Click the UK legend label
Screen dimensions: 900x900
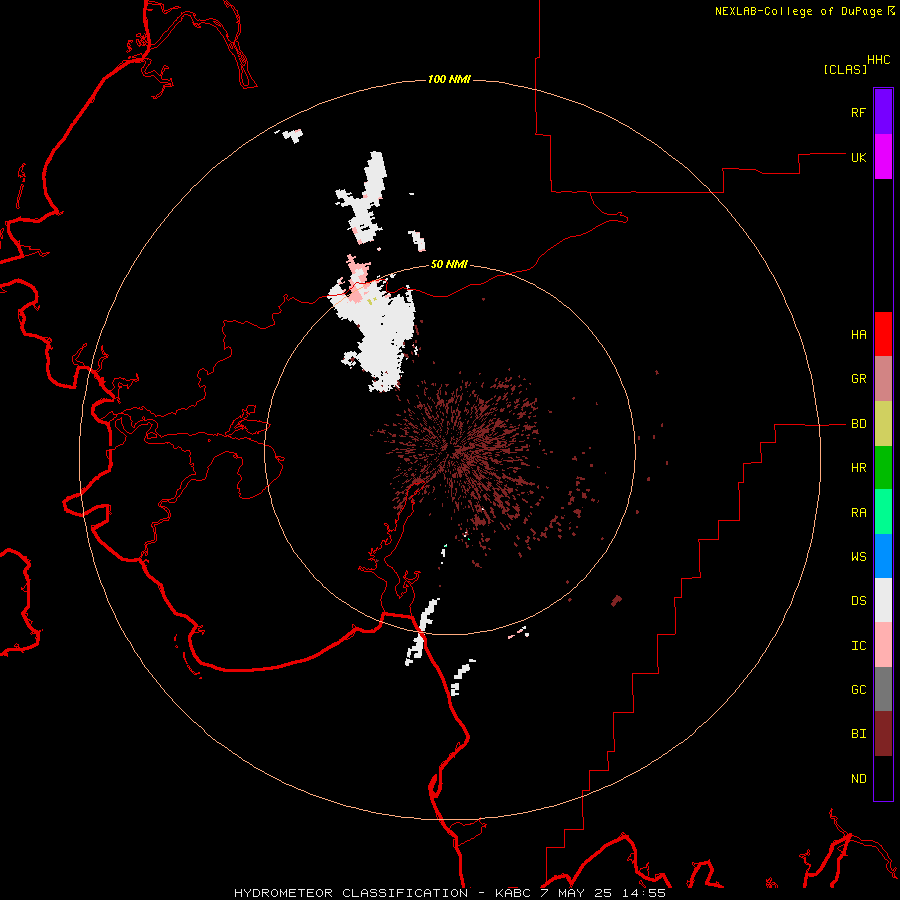click(858, 157)
